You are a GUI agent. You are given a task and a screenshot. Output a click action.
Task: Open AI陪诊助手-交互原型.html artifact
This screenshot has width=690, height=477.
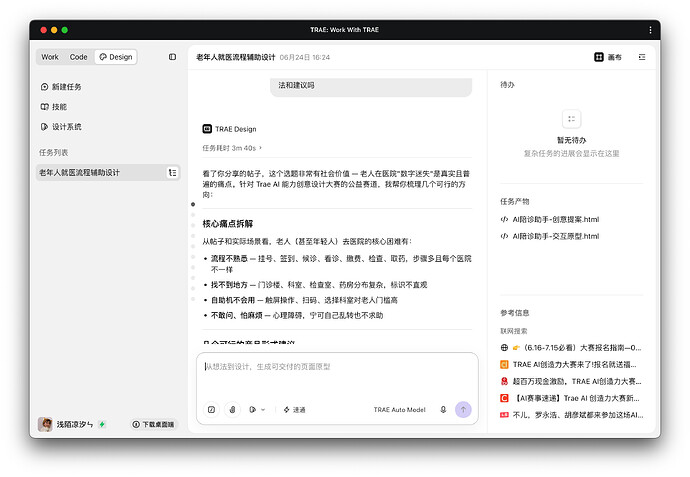(550, 236)
